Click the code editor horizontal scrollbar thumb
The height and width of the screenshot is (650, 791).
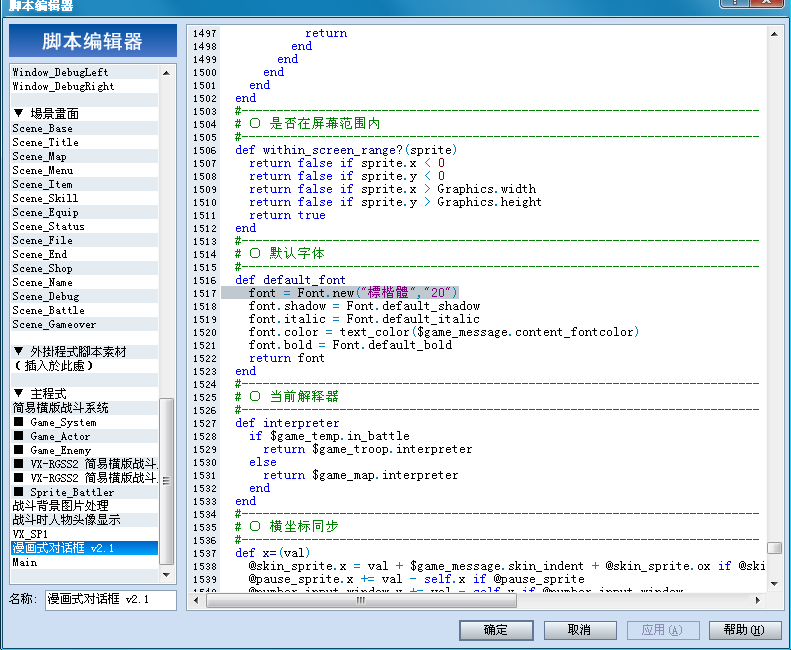[361, 601]
